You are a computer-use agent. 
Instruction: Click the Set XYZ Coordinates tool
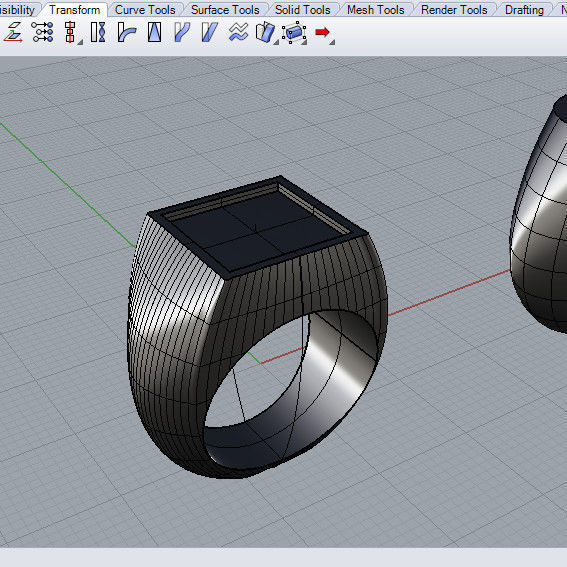tap(42, 32)
